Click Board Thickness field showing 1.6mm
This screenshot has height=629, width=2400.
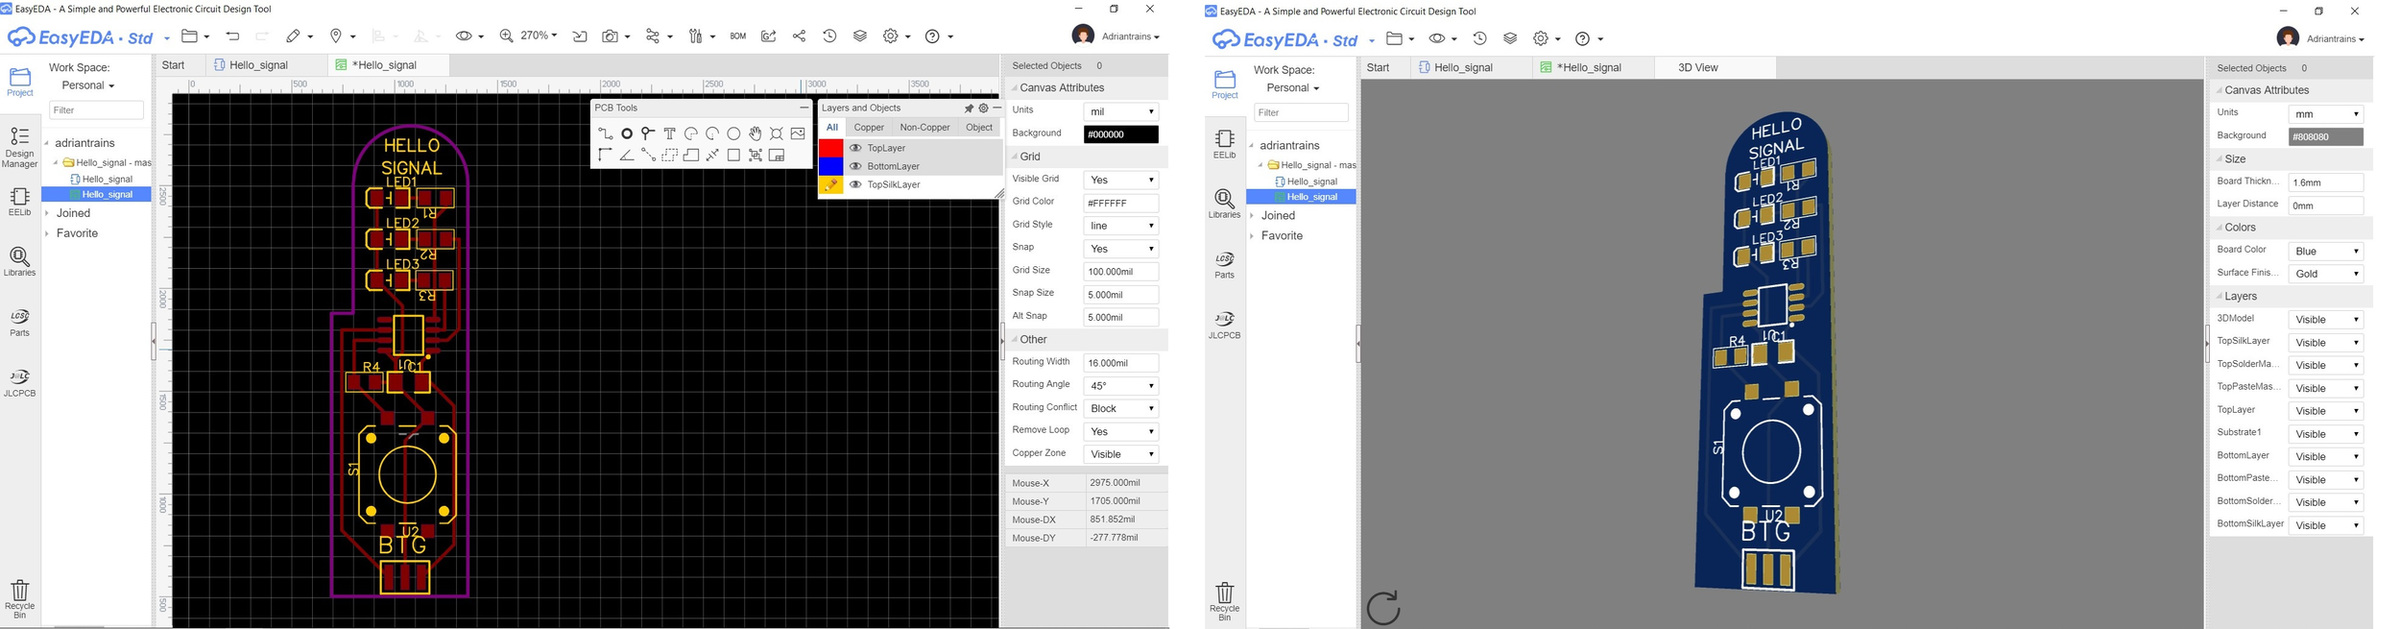pyautogui.click(x=2326, y=183)
